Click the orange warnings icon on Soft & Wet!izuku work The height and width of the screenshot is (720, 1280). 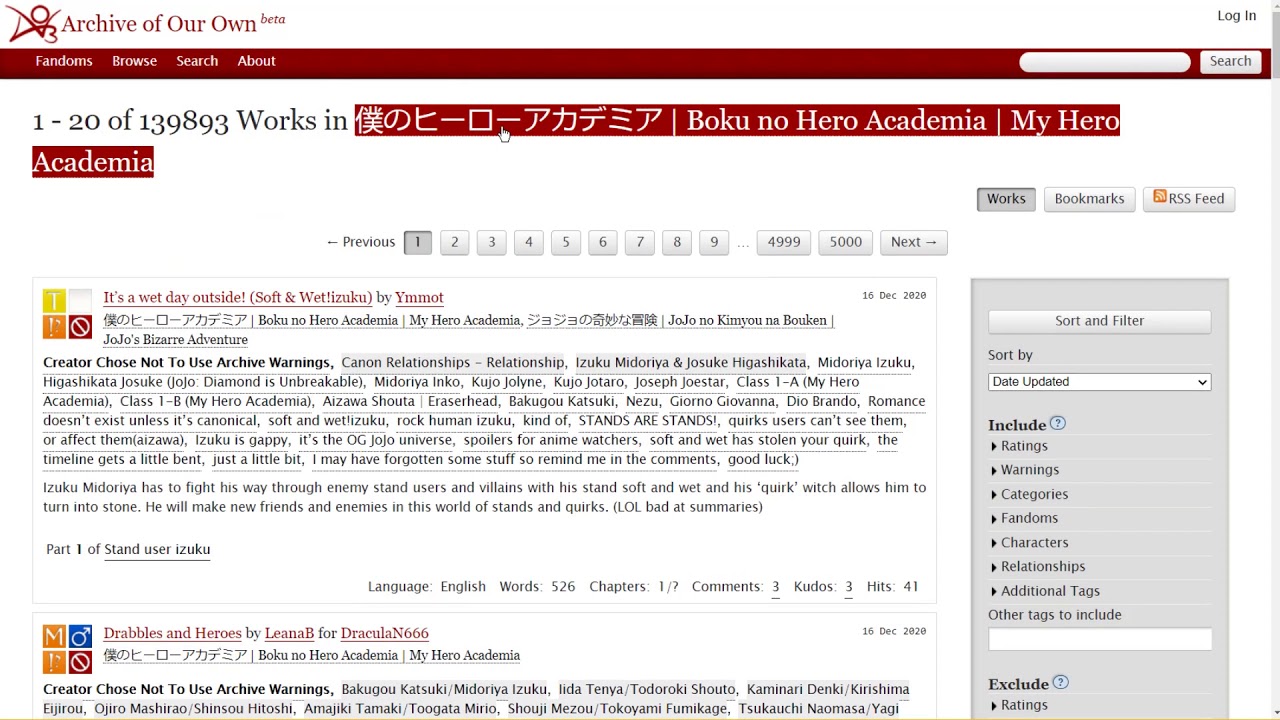pos(54,327)
